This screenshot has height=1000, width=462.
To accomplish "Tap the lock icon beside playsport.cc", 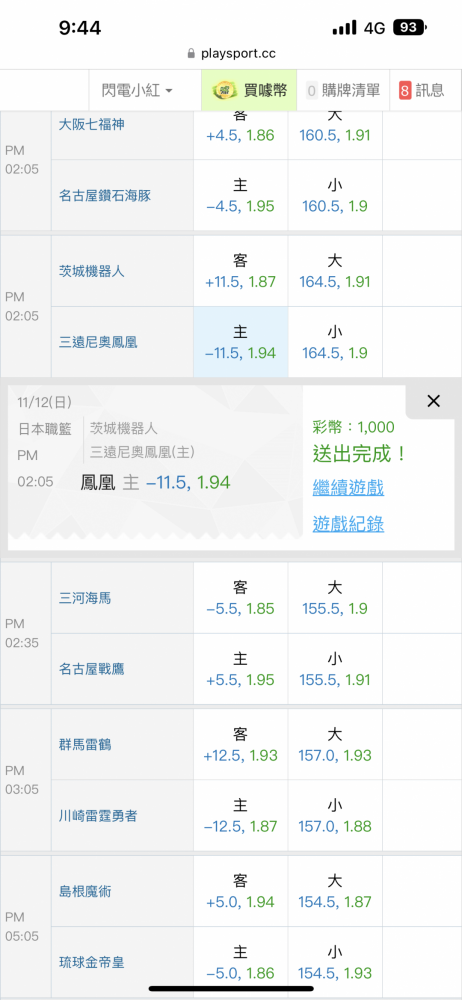I will (x=191, y=54).
